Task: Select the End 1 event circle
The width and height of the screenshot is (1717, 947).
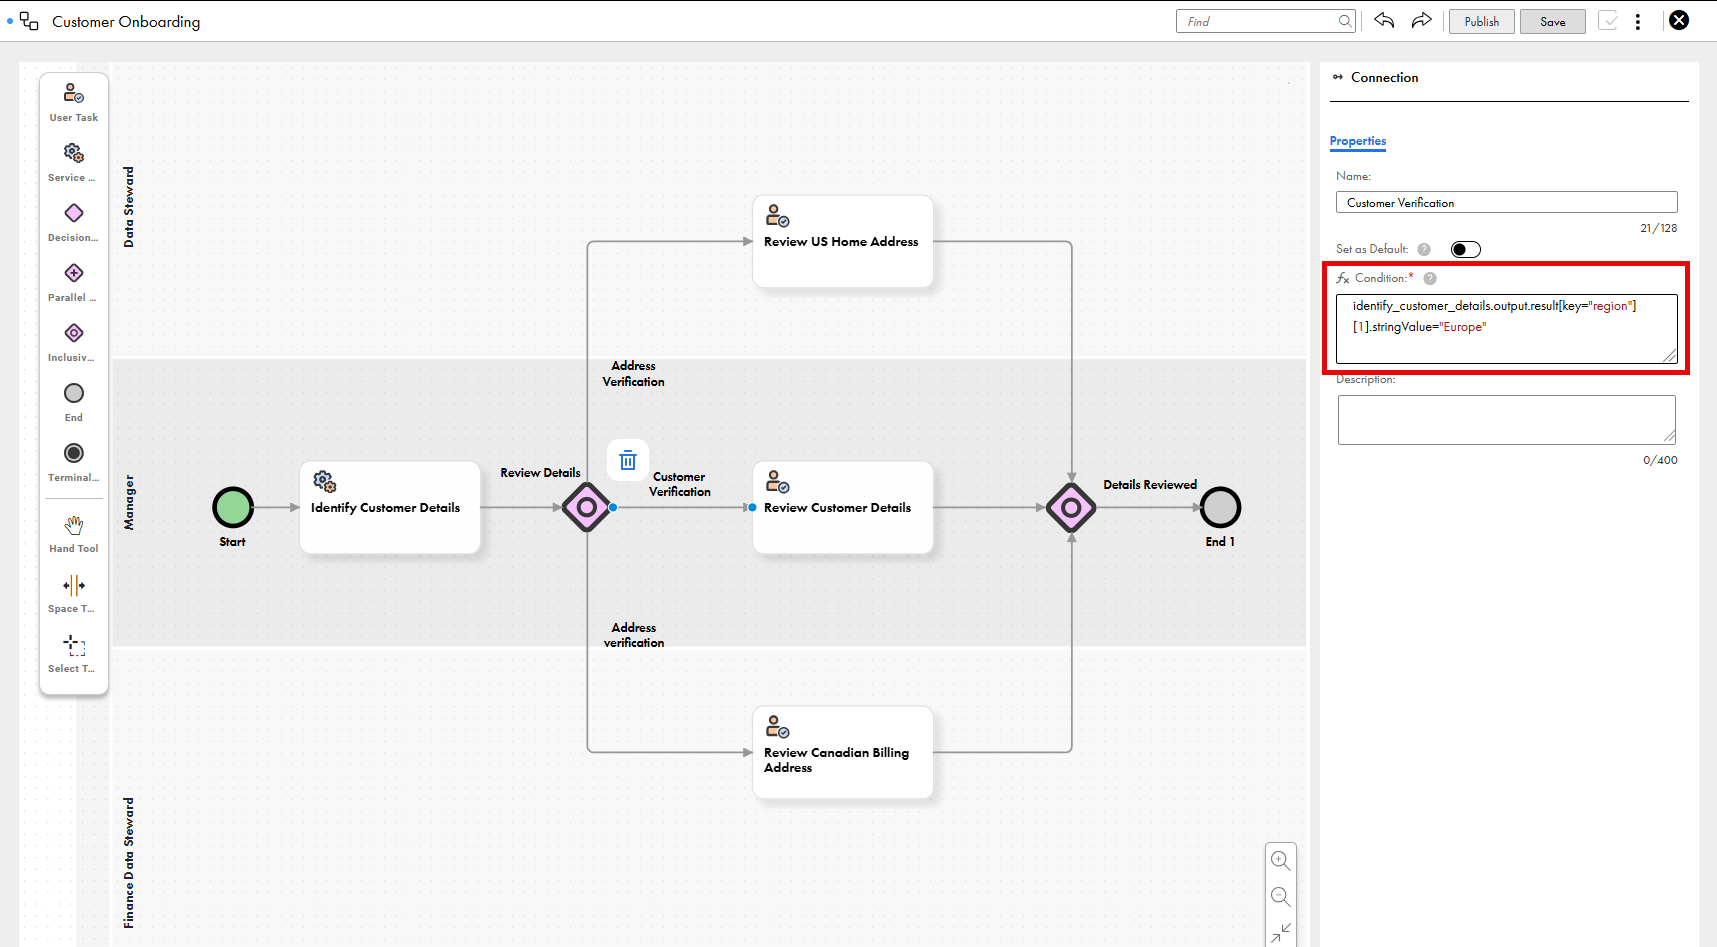Action: tap(1220, 507)
